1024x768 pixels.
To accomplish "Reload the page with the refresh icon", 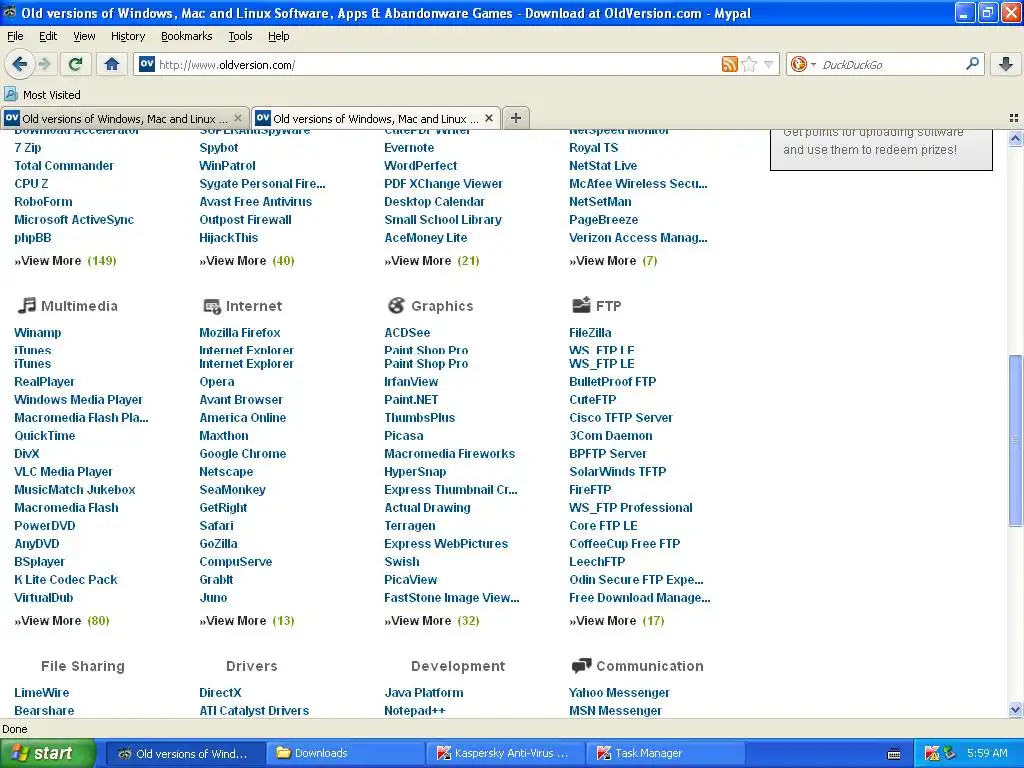I will pyautogui.click(x=76, y=64).
